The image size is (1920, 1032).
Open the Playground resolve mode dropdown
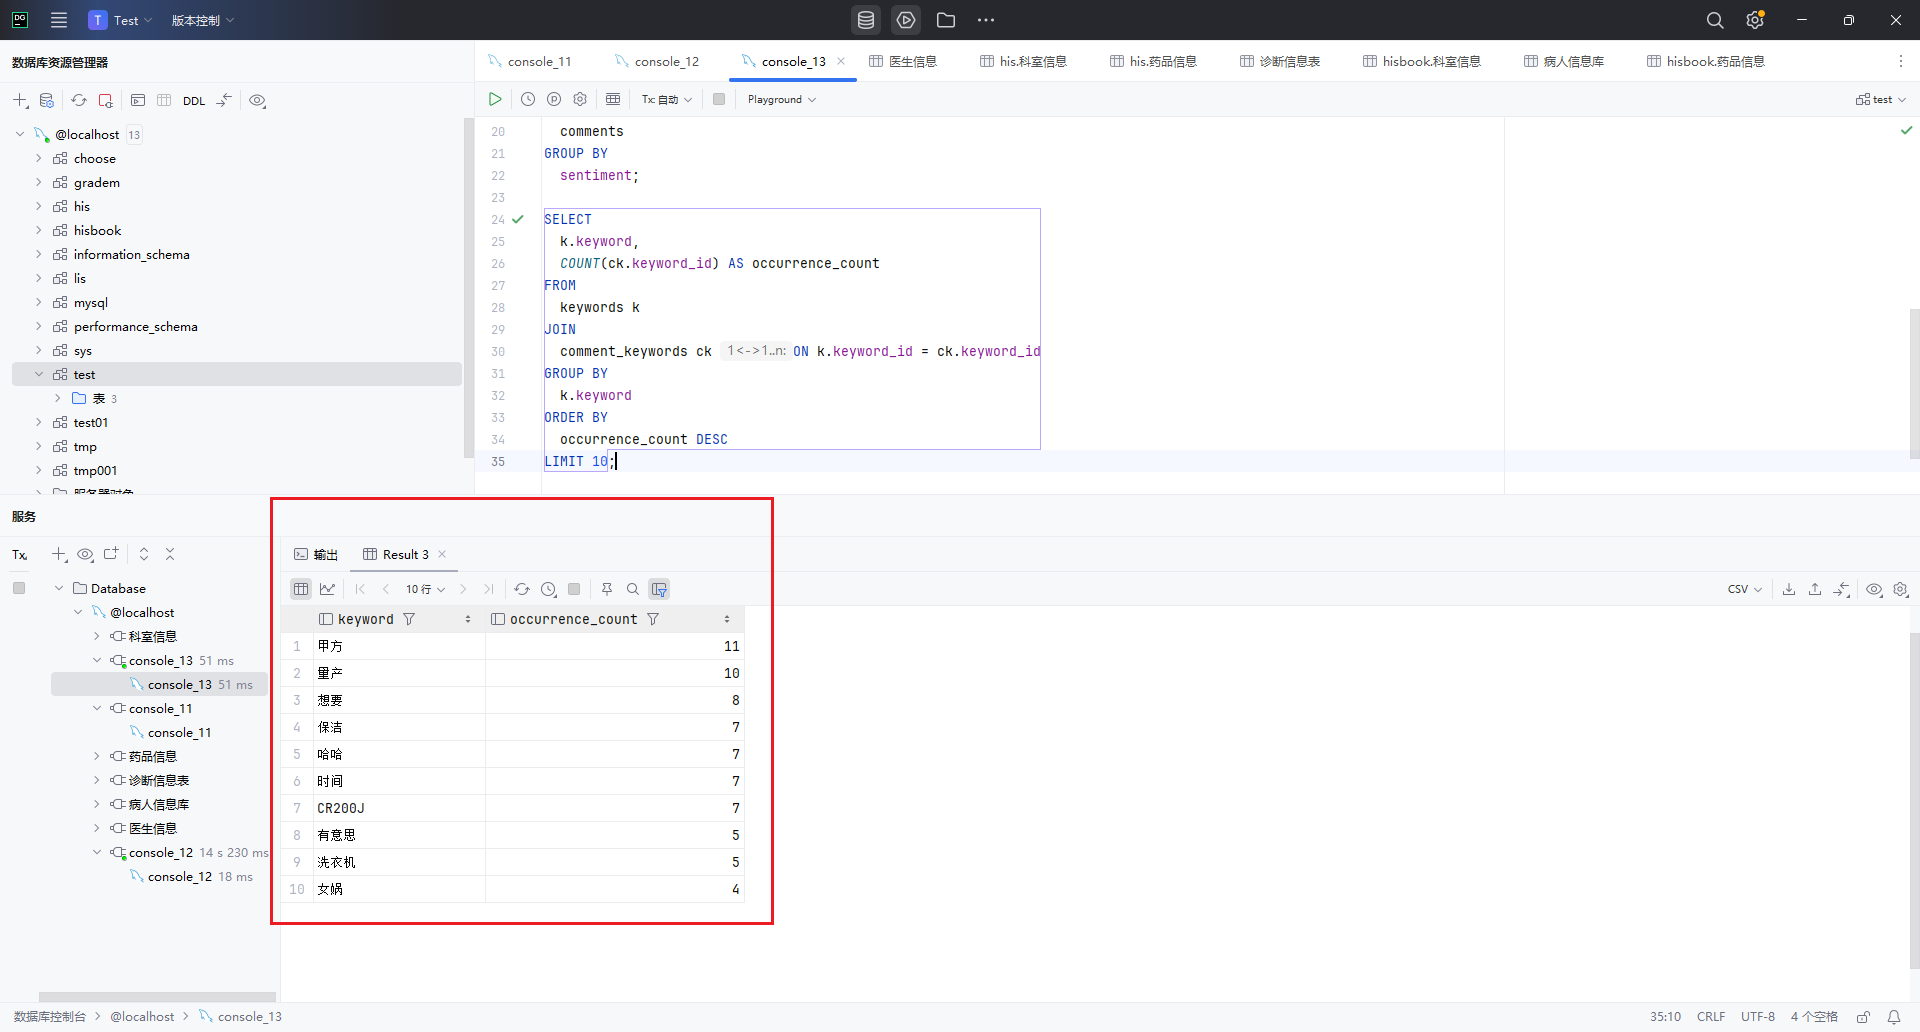[x=782, y=99]
